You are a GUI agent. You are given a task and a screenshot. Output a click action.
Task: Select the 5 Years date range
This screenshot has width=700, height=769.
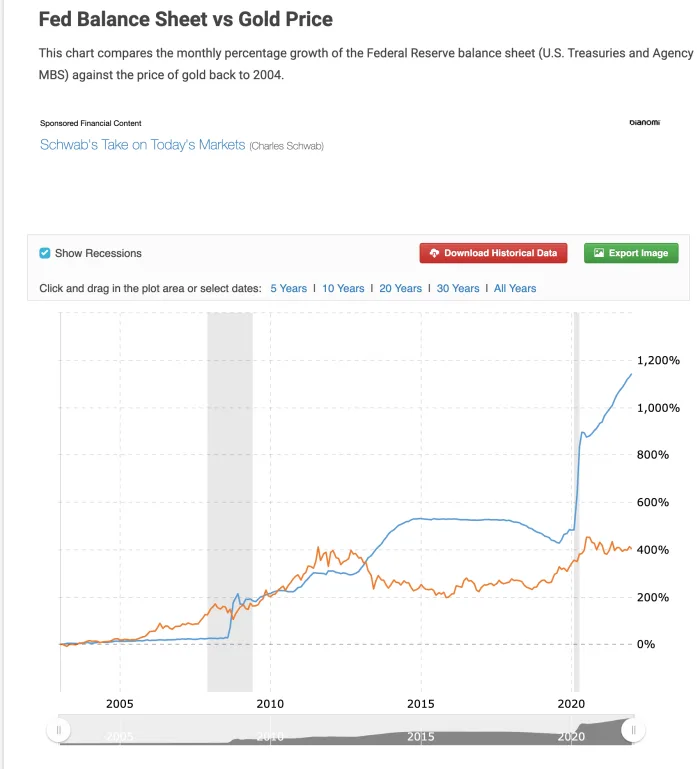(x=288, y=288)
